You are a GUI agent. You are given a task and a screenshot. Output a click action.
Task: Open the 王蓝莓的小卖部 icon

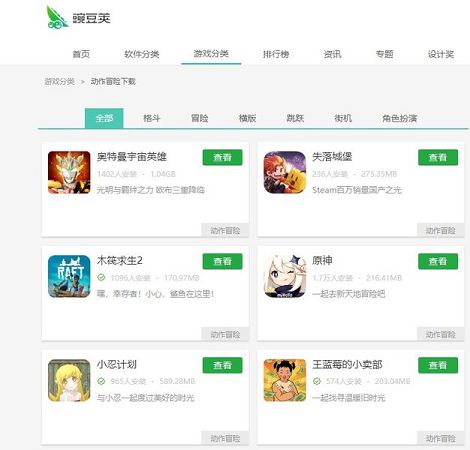click(x=285, y=380)
